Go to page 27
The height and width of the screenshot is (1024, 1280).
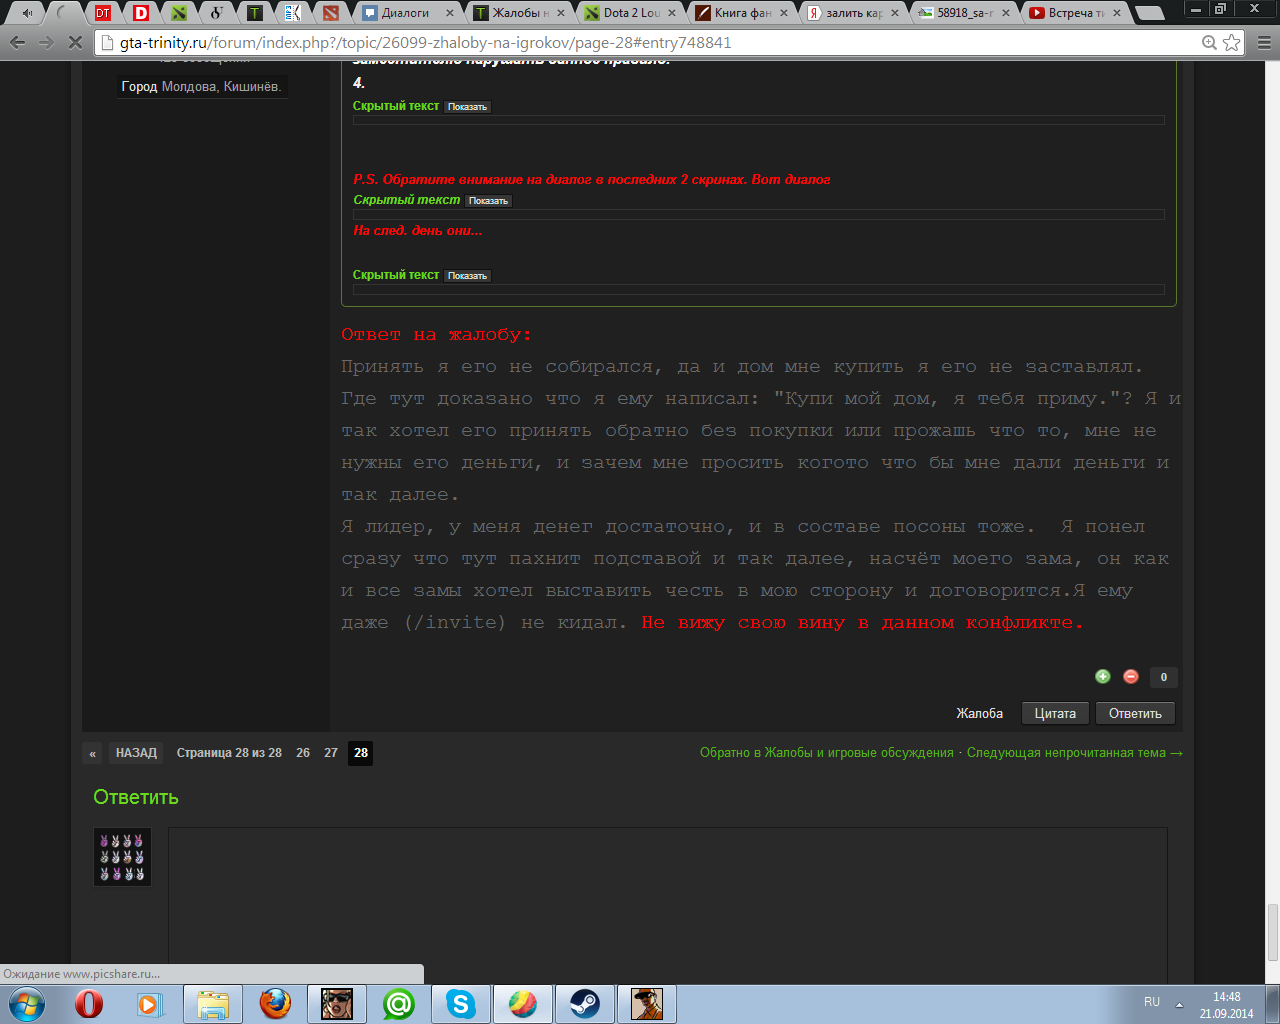coord(331,753)
